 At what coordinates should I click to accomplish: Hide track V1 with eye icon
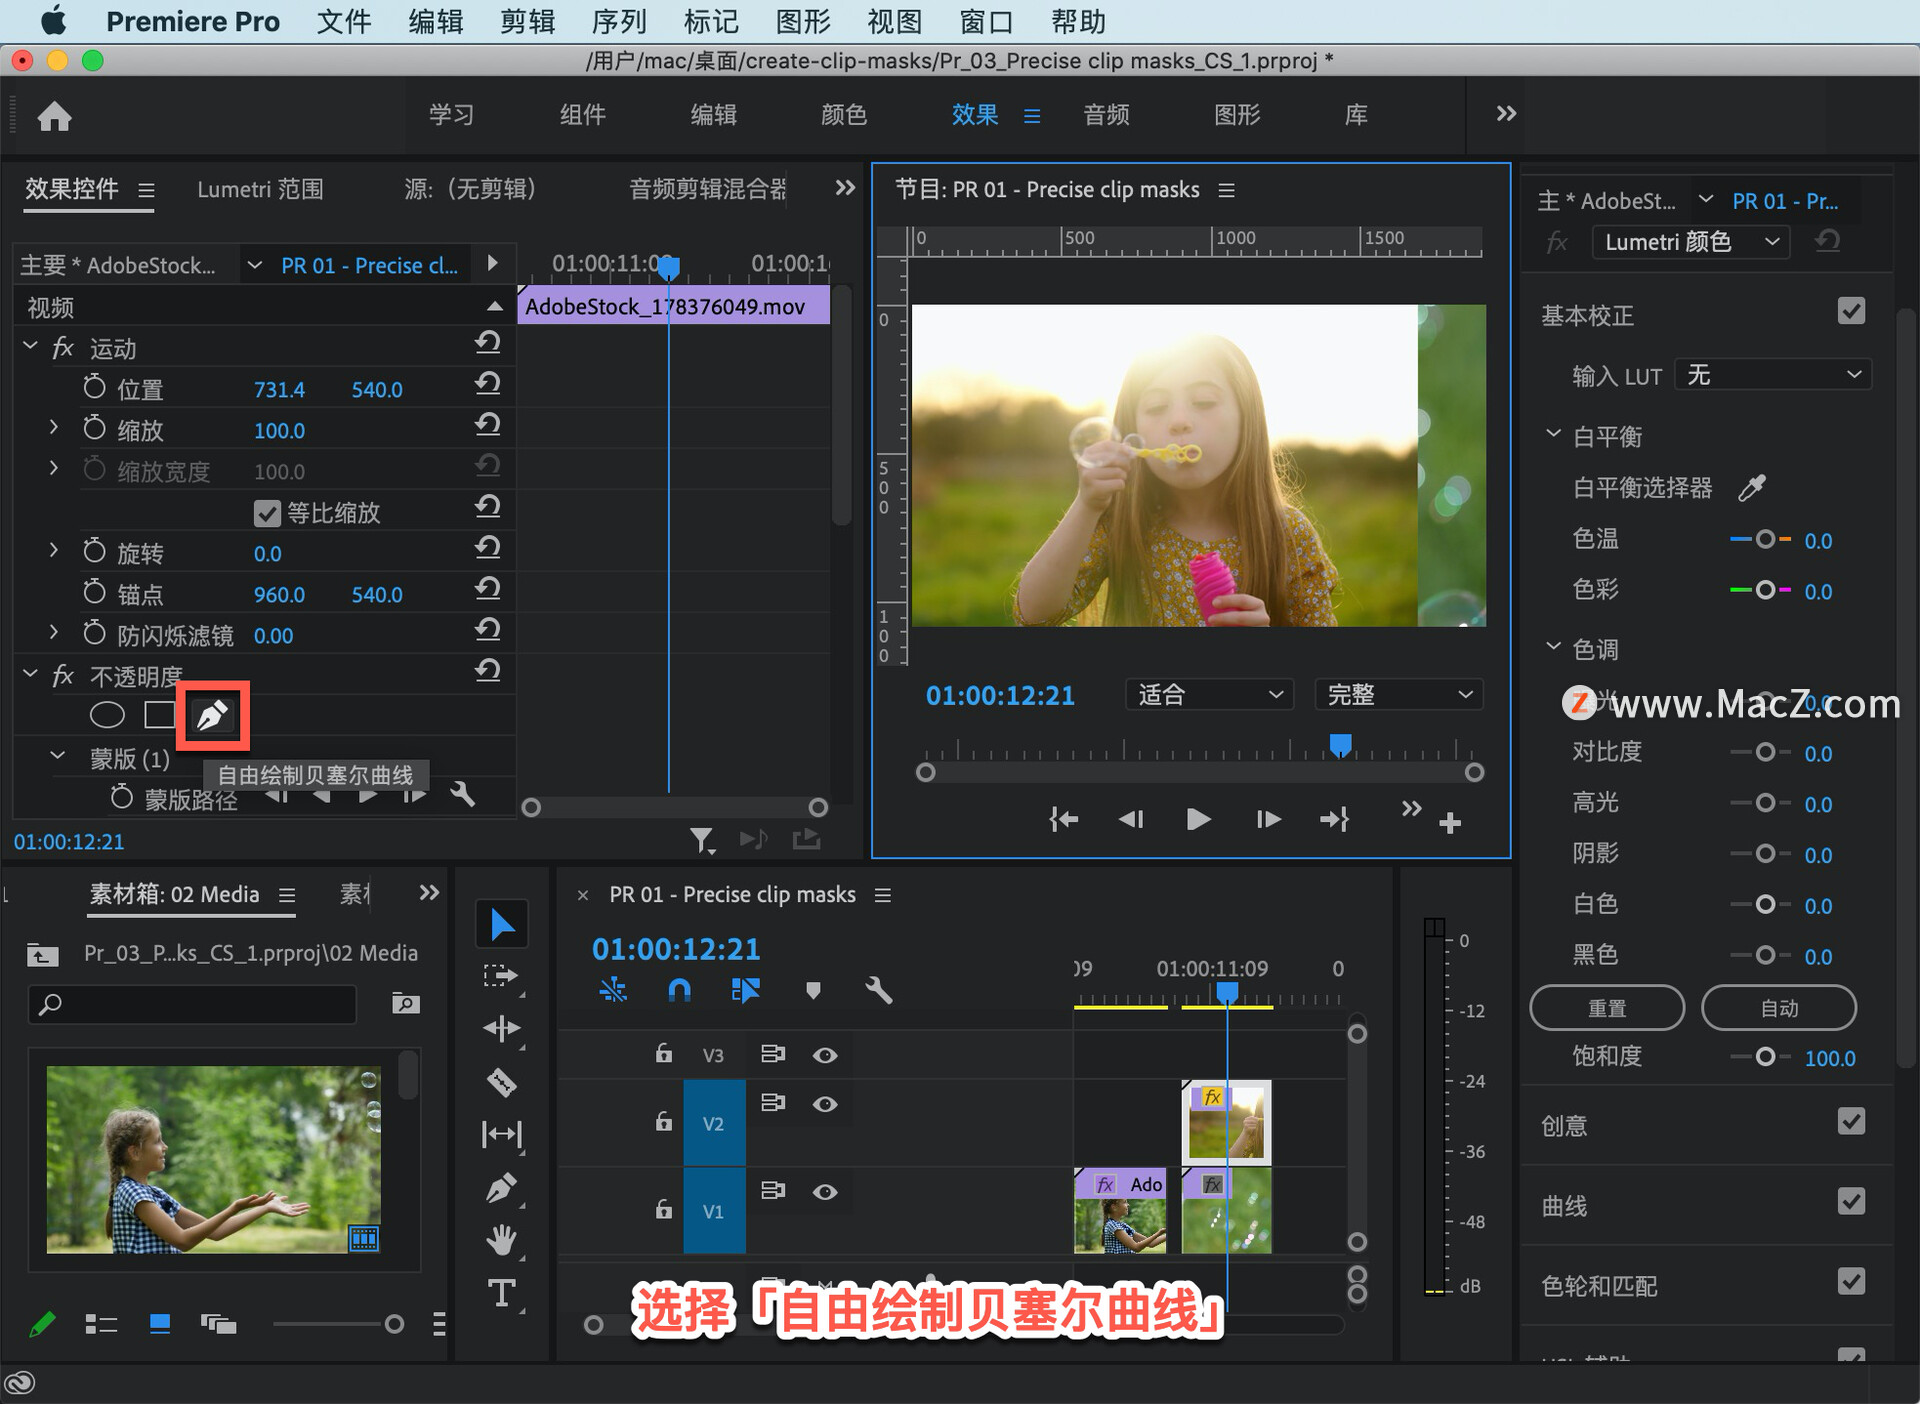(x=825, y=1192)
